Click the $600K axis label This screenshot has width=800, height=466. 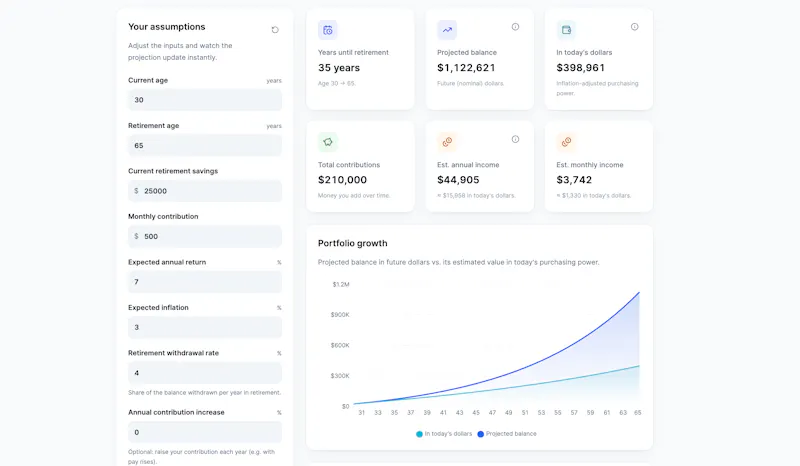(340, 346)
